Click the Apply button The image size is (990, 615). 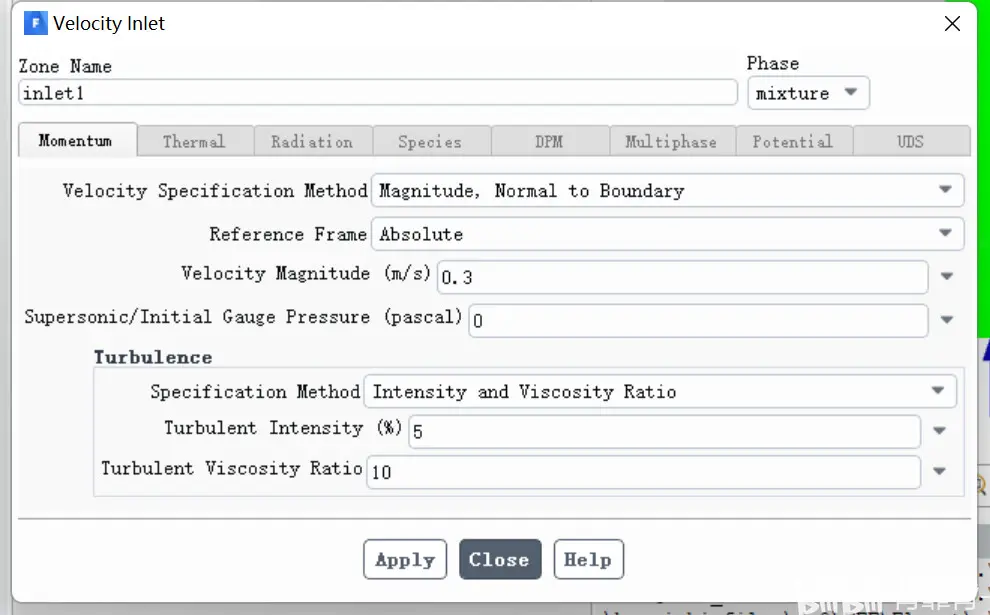[x=405, y=559]
